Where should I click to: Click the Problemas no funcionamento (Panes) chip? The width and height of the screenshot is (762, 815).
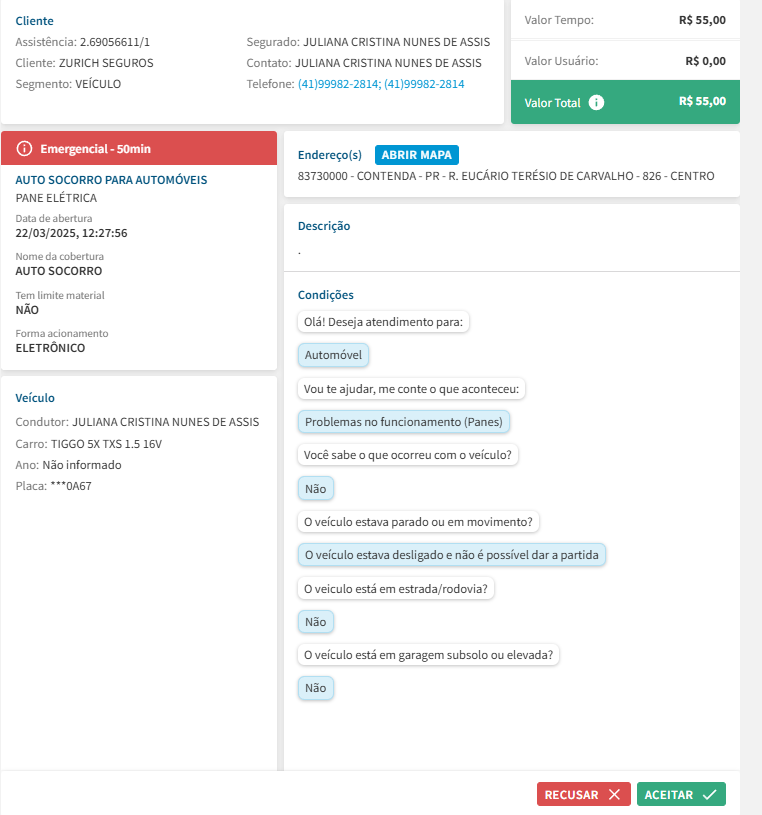(404, 422)
